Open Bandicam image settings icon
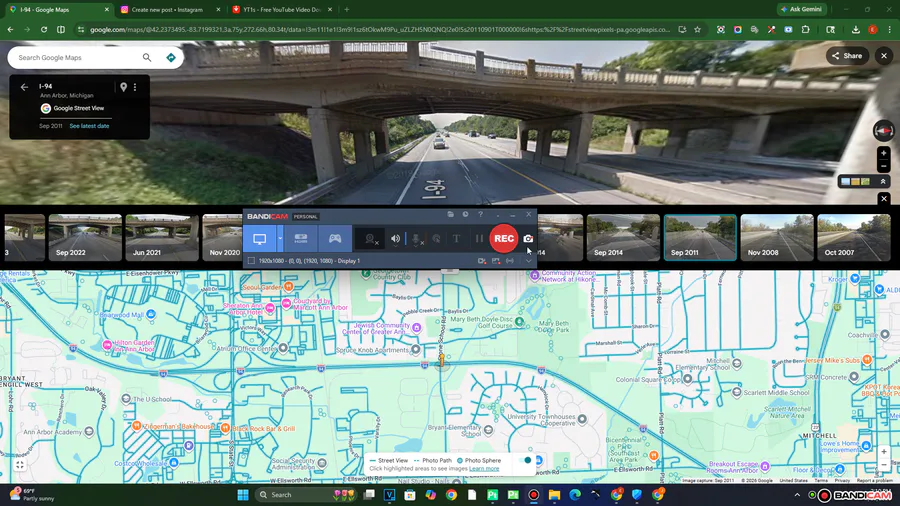This screenshot has height=506, width=900. (x=496, y=261)
